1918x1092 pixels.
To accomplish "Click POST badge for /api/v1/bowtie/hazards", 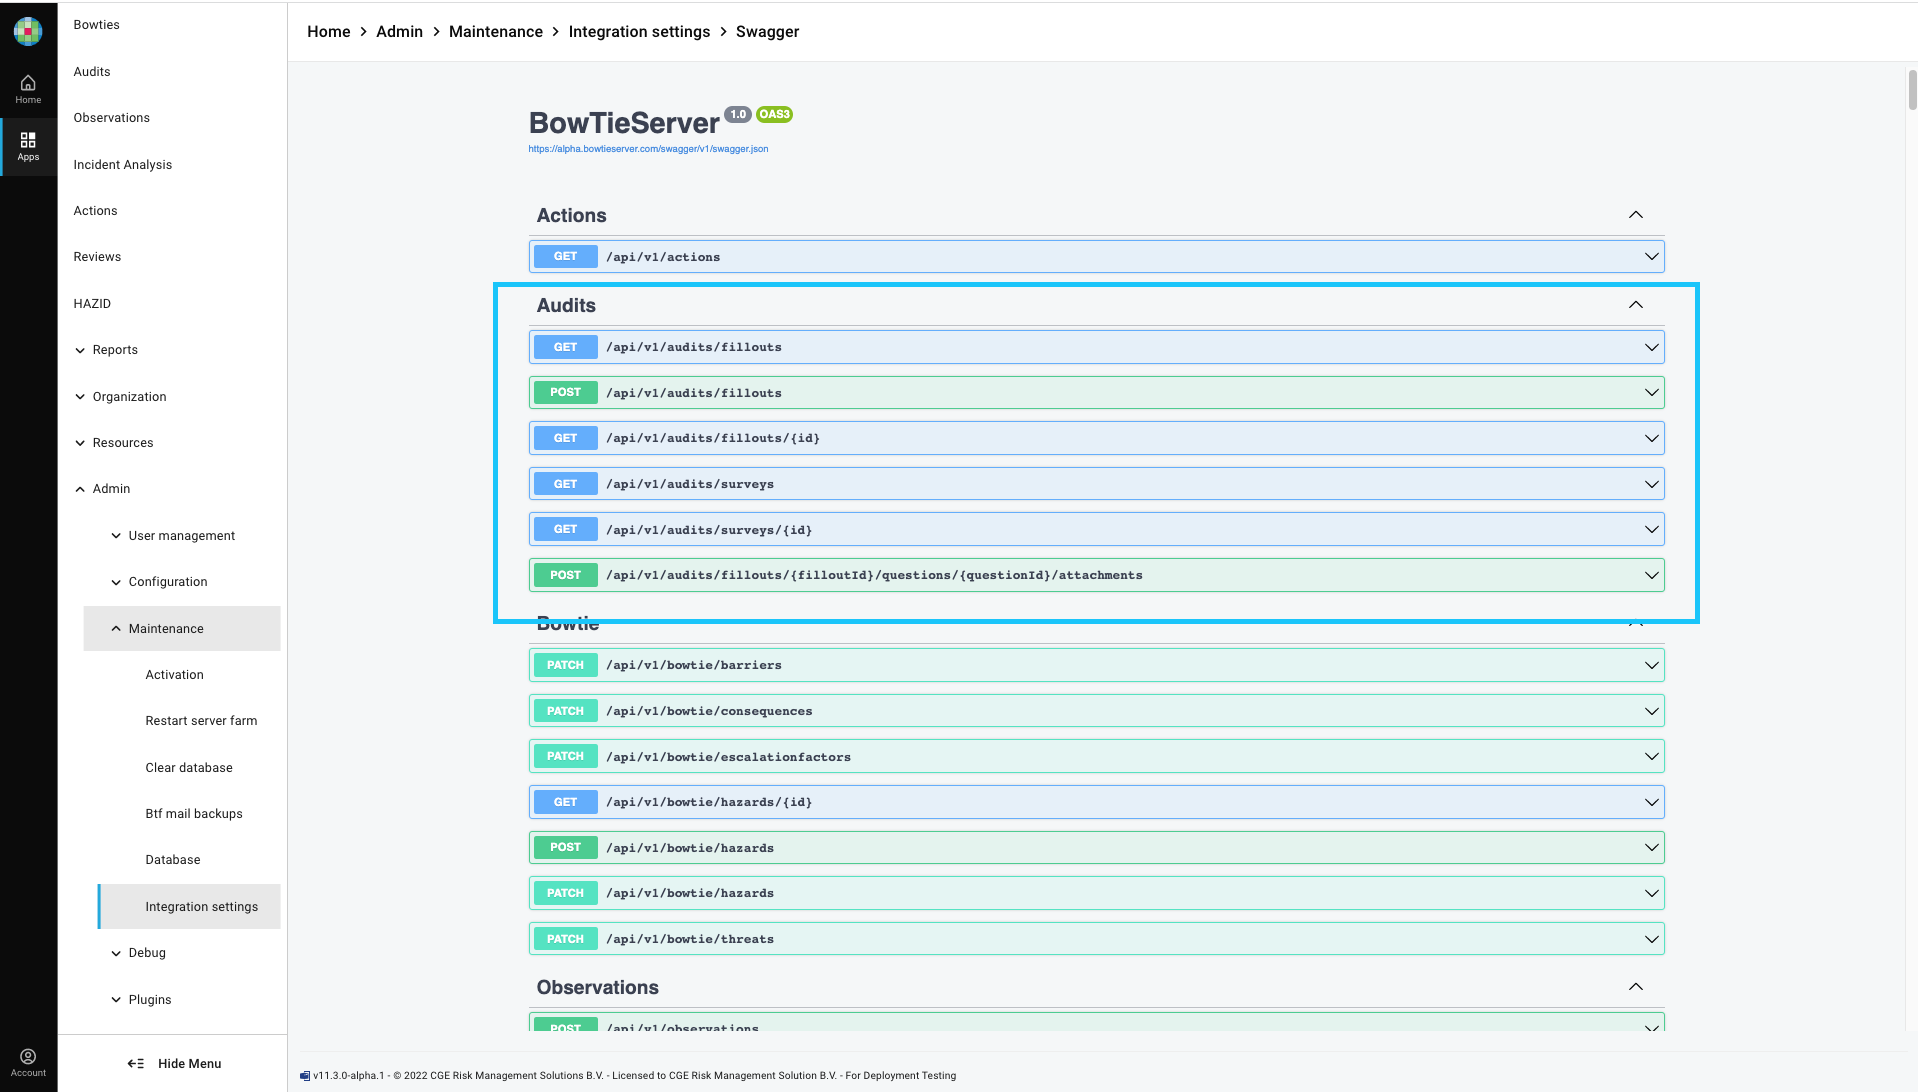I will coord(565,848).
